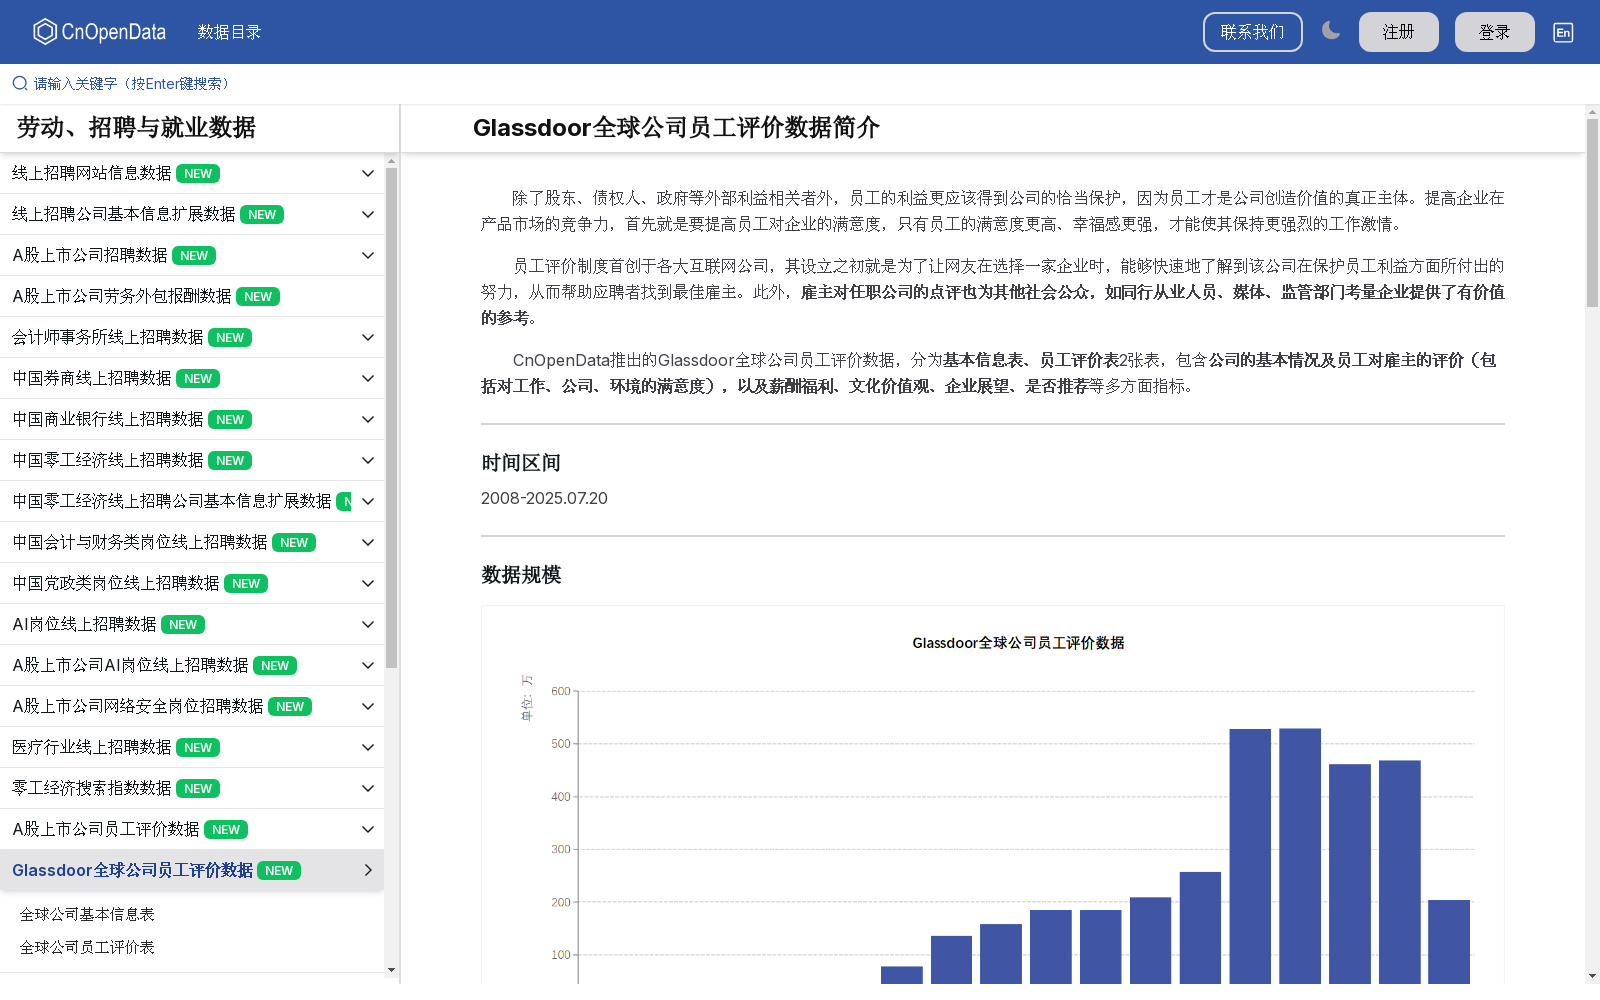The width and height of the screenshot is (1600, 1000).
Task: Expand 线上招聘公司基本信息扩展数据 chevron
Action: click(x=367, y=214)
